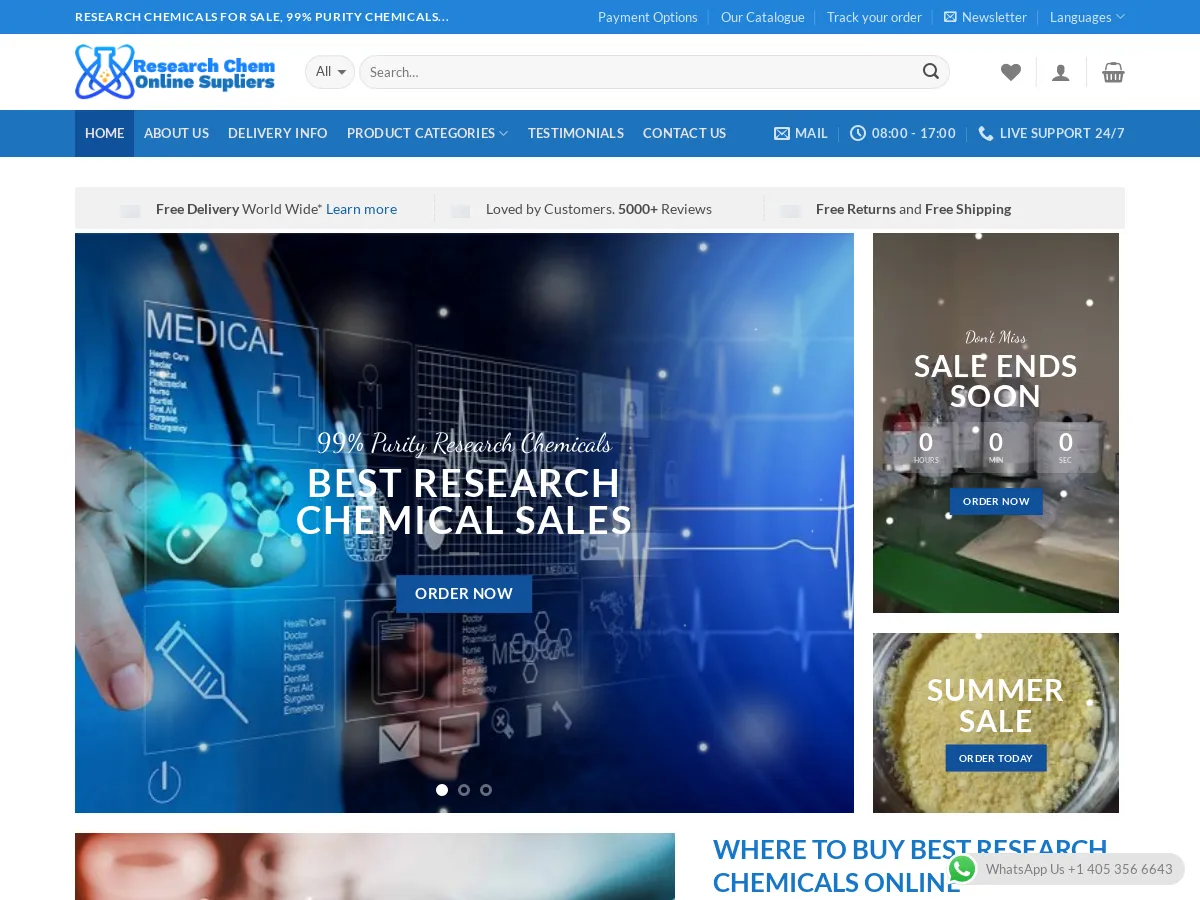Open the user account icon
Viewport: 1200px width, 900px height.
pos(1061,71)
